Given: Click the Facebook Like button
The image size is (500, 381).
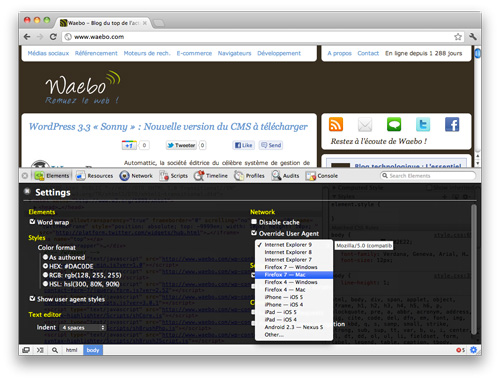Looking at the screenshot, I should click(x=244, y=145).
